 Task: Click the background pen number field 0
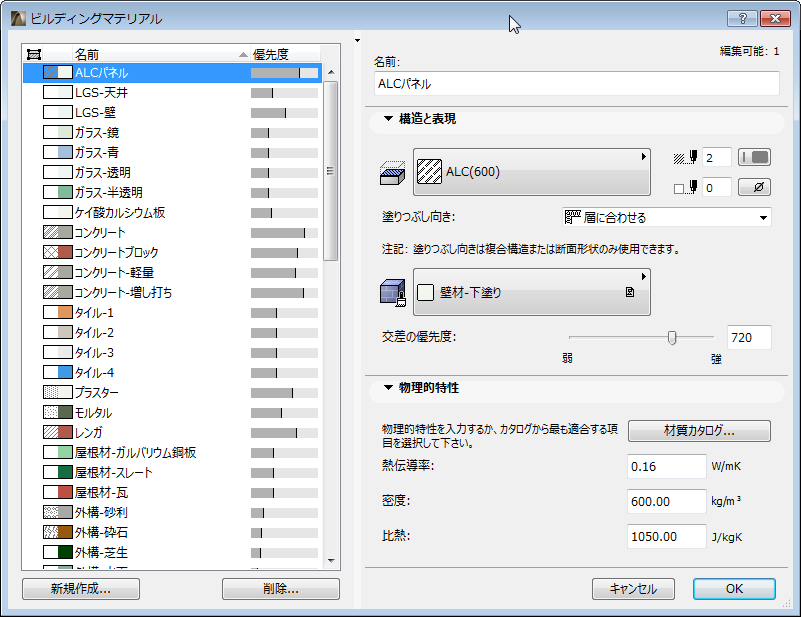[717, 187]
